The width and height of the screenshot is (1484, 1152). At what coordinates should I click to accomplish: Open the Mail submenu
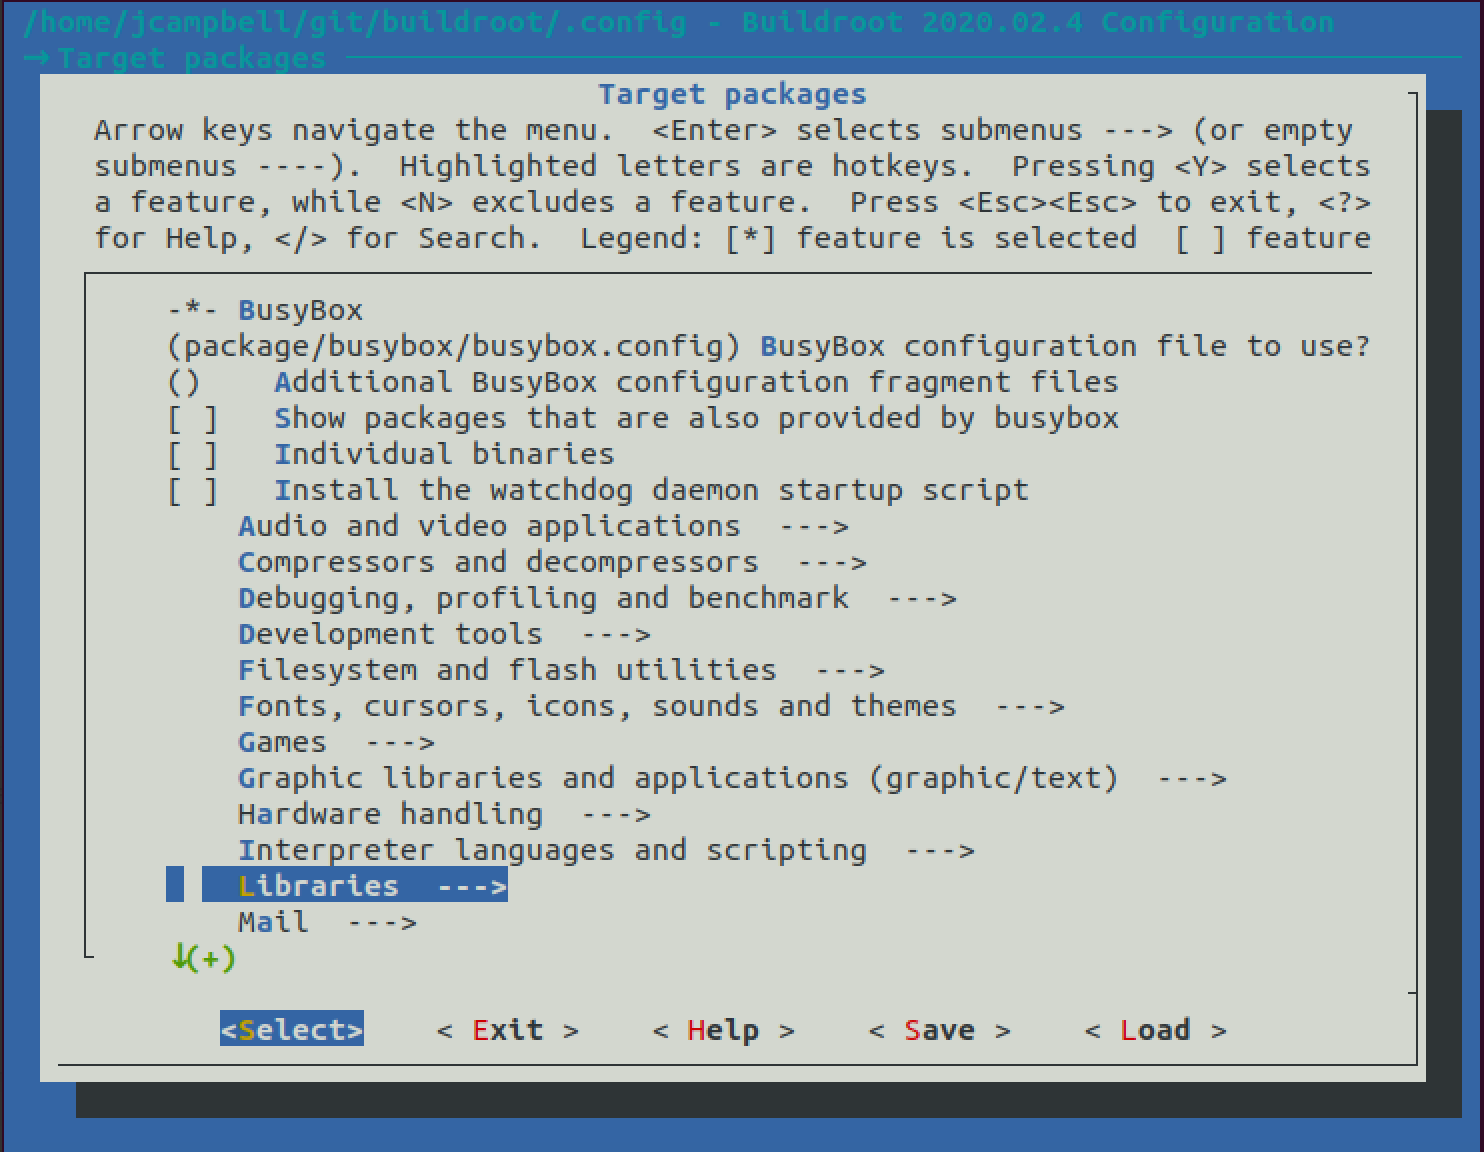coord(327,922)
